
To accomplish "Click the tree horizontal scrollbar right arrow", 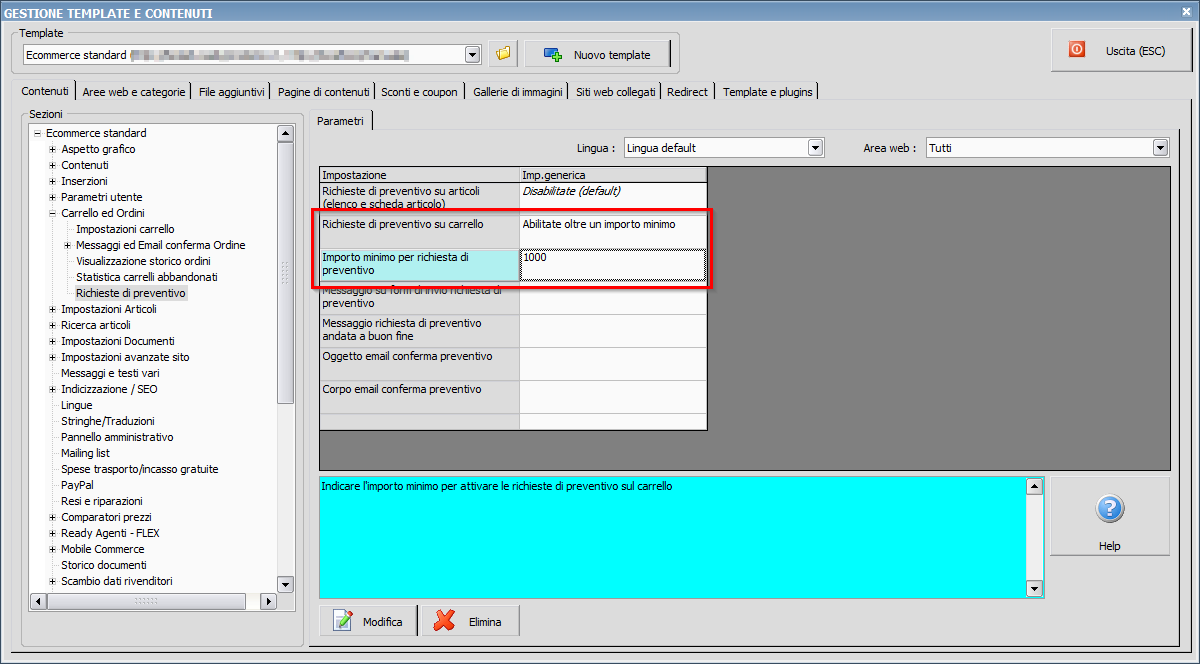I will pyautogui.click(x=268, y=601).
